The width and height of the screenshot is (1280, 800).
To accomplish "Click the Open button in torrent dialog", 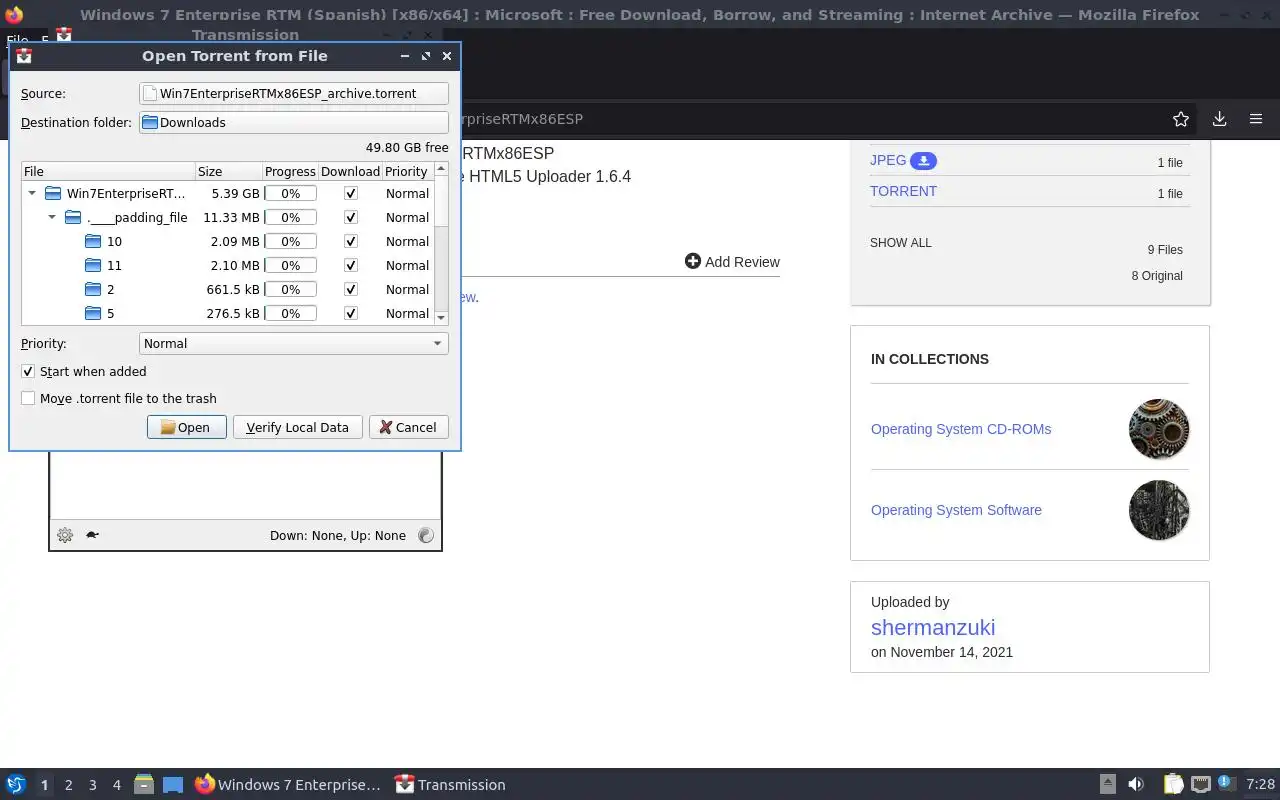I will pyautogui.click(x=187, y=427).
